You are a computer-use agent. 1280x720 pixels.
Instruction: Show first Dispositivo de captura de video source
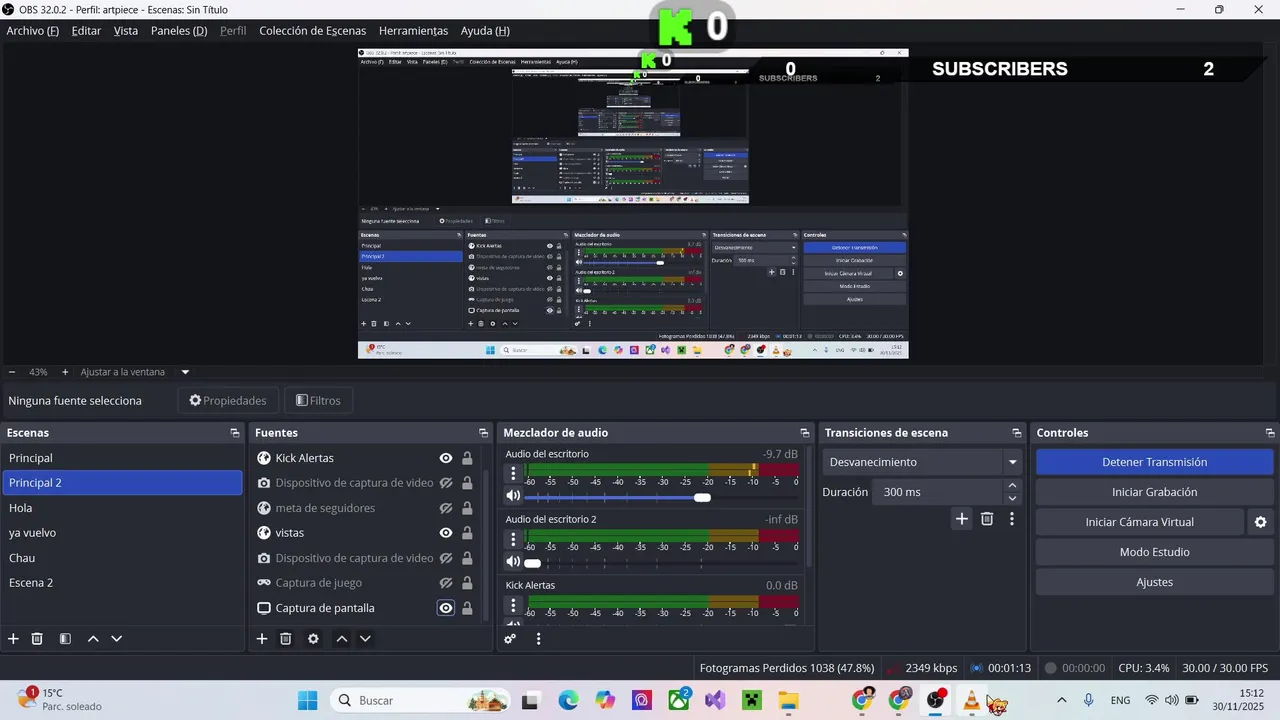point(446,483)
